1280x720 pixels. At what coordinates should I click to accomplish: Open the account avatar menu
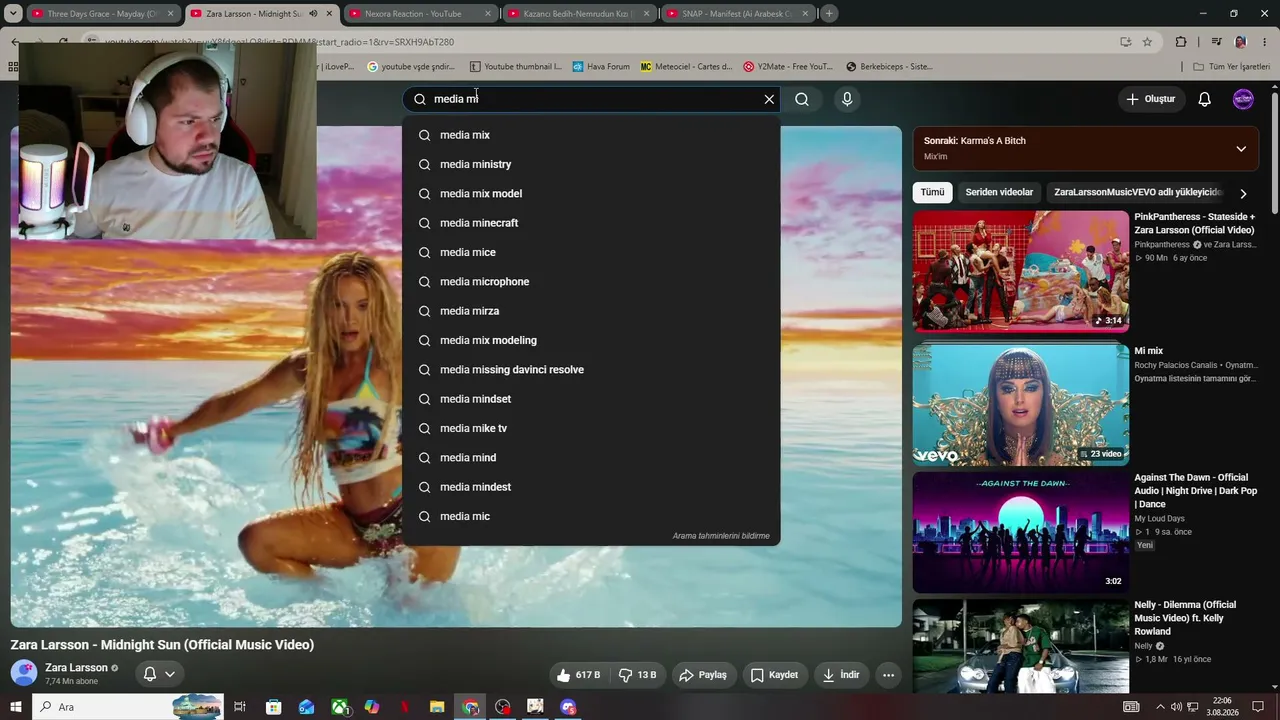click(x=1243, y=99)
